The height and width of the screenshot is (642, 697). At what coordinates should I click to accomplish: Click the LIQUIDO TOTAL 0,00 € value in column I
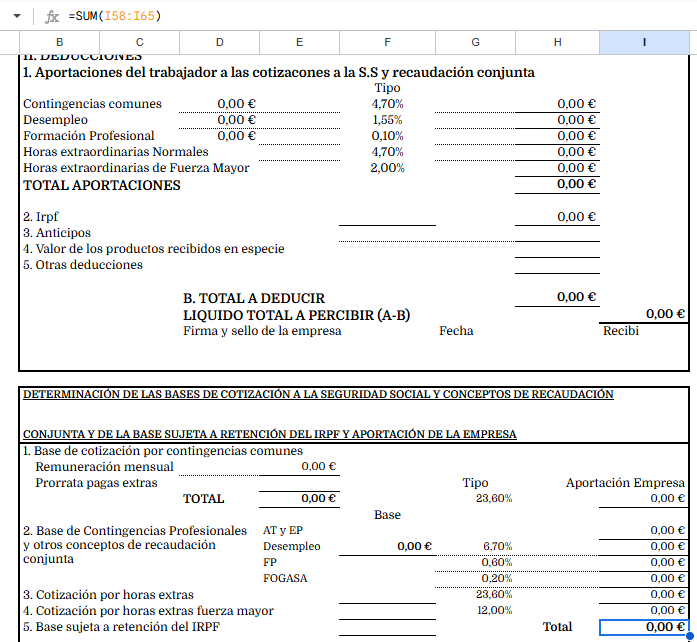[665, 313]
